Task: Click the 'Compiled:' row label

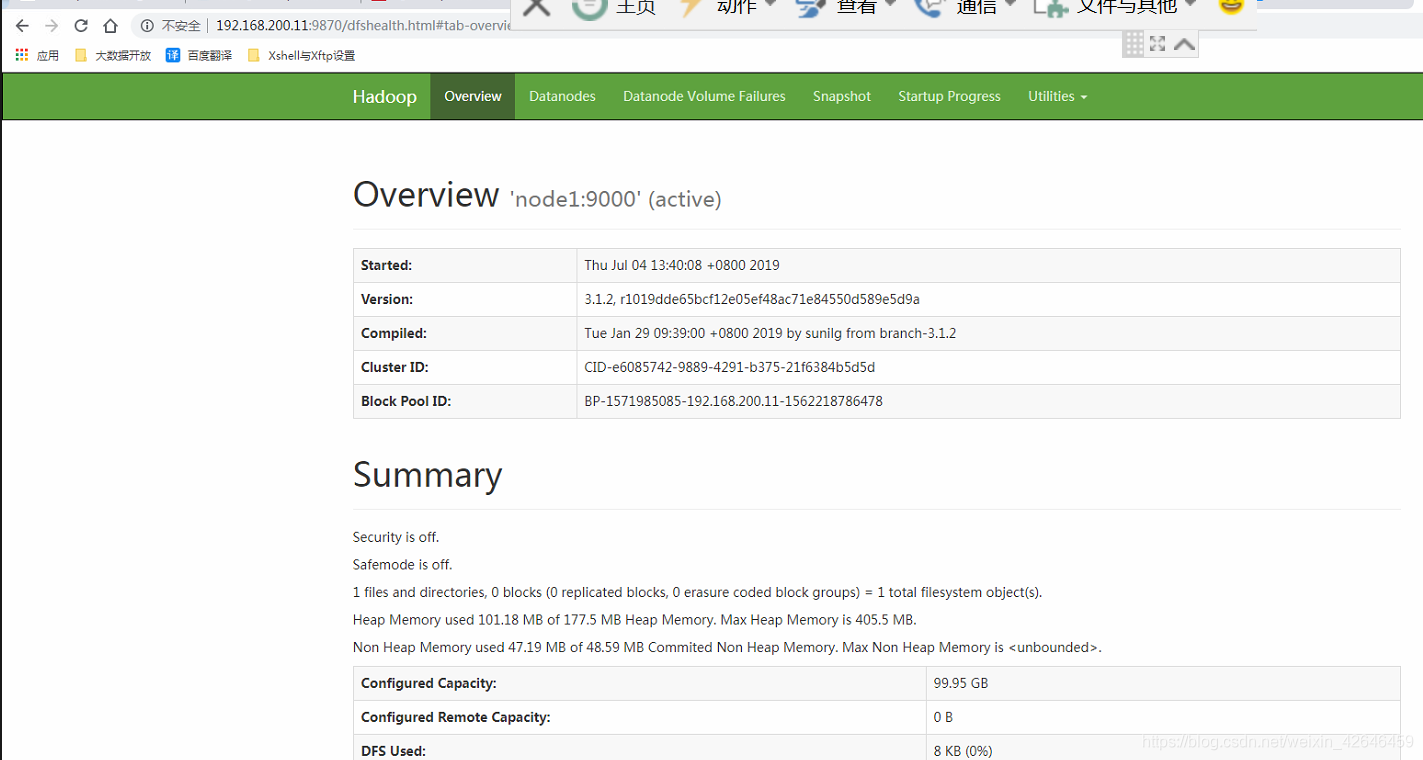Action: 394,334
